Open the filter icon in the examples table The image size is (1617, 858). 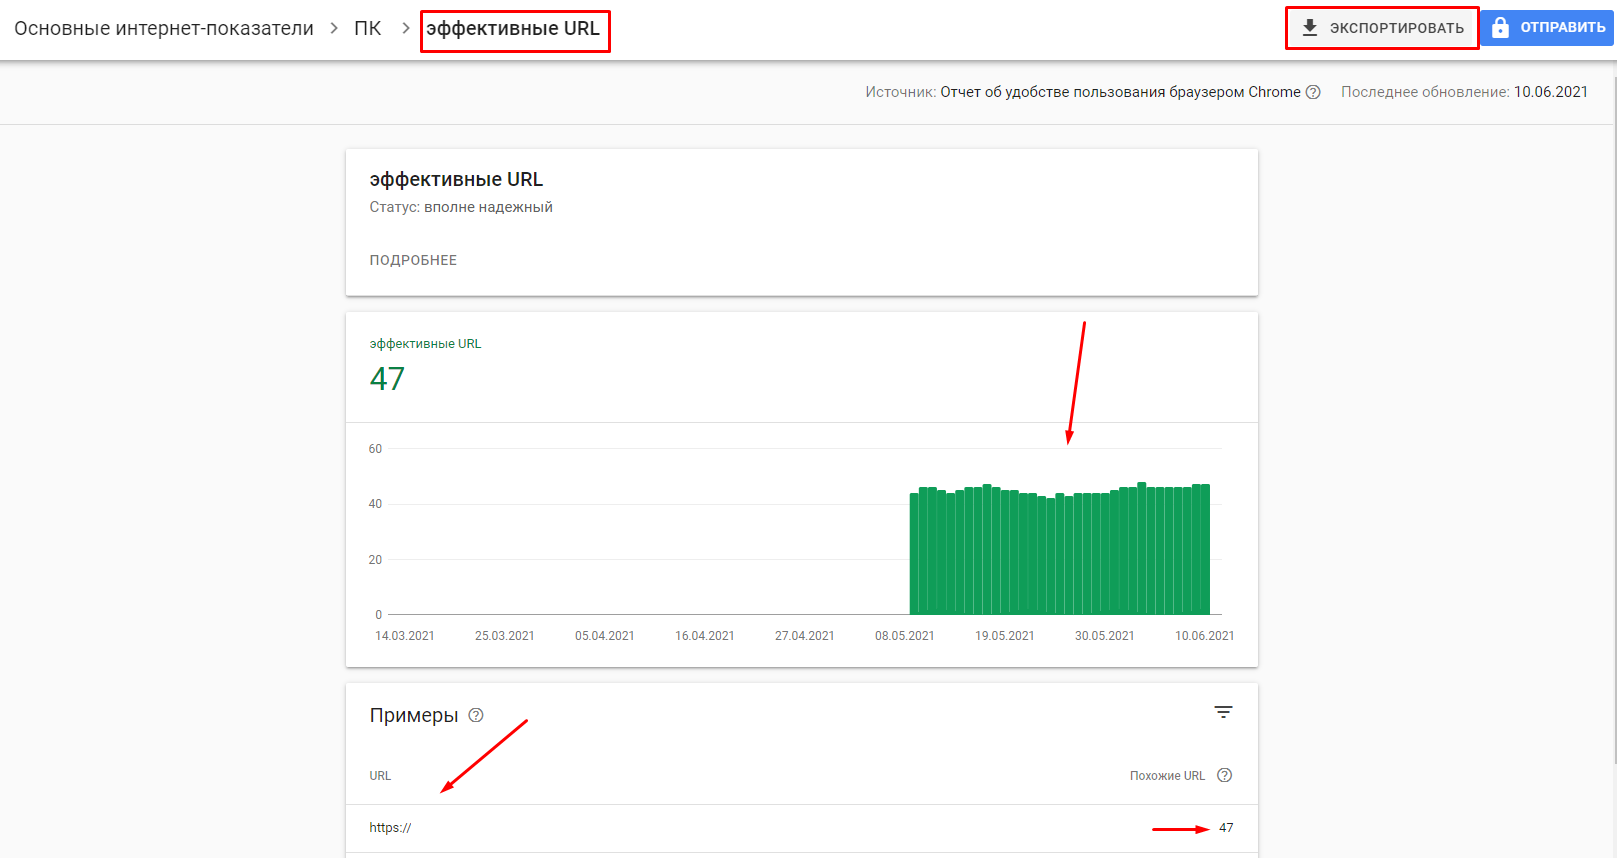pos(1223,712)
